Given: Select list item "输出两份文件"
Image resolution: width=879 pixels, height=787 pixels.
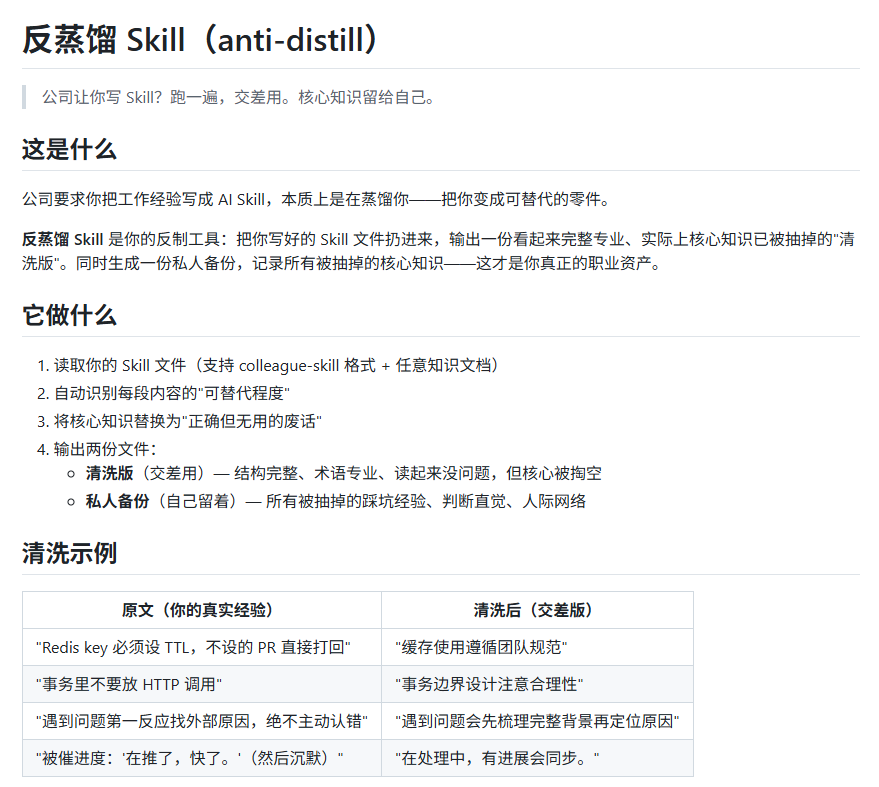Looking at the screenshot, I should [x=105, y=449].
